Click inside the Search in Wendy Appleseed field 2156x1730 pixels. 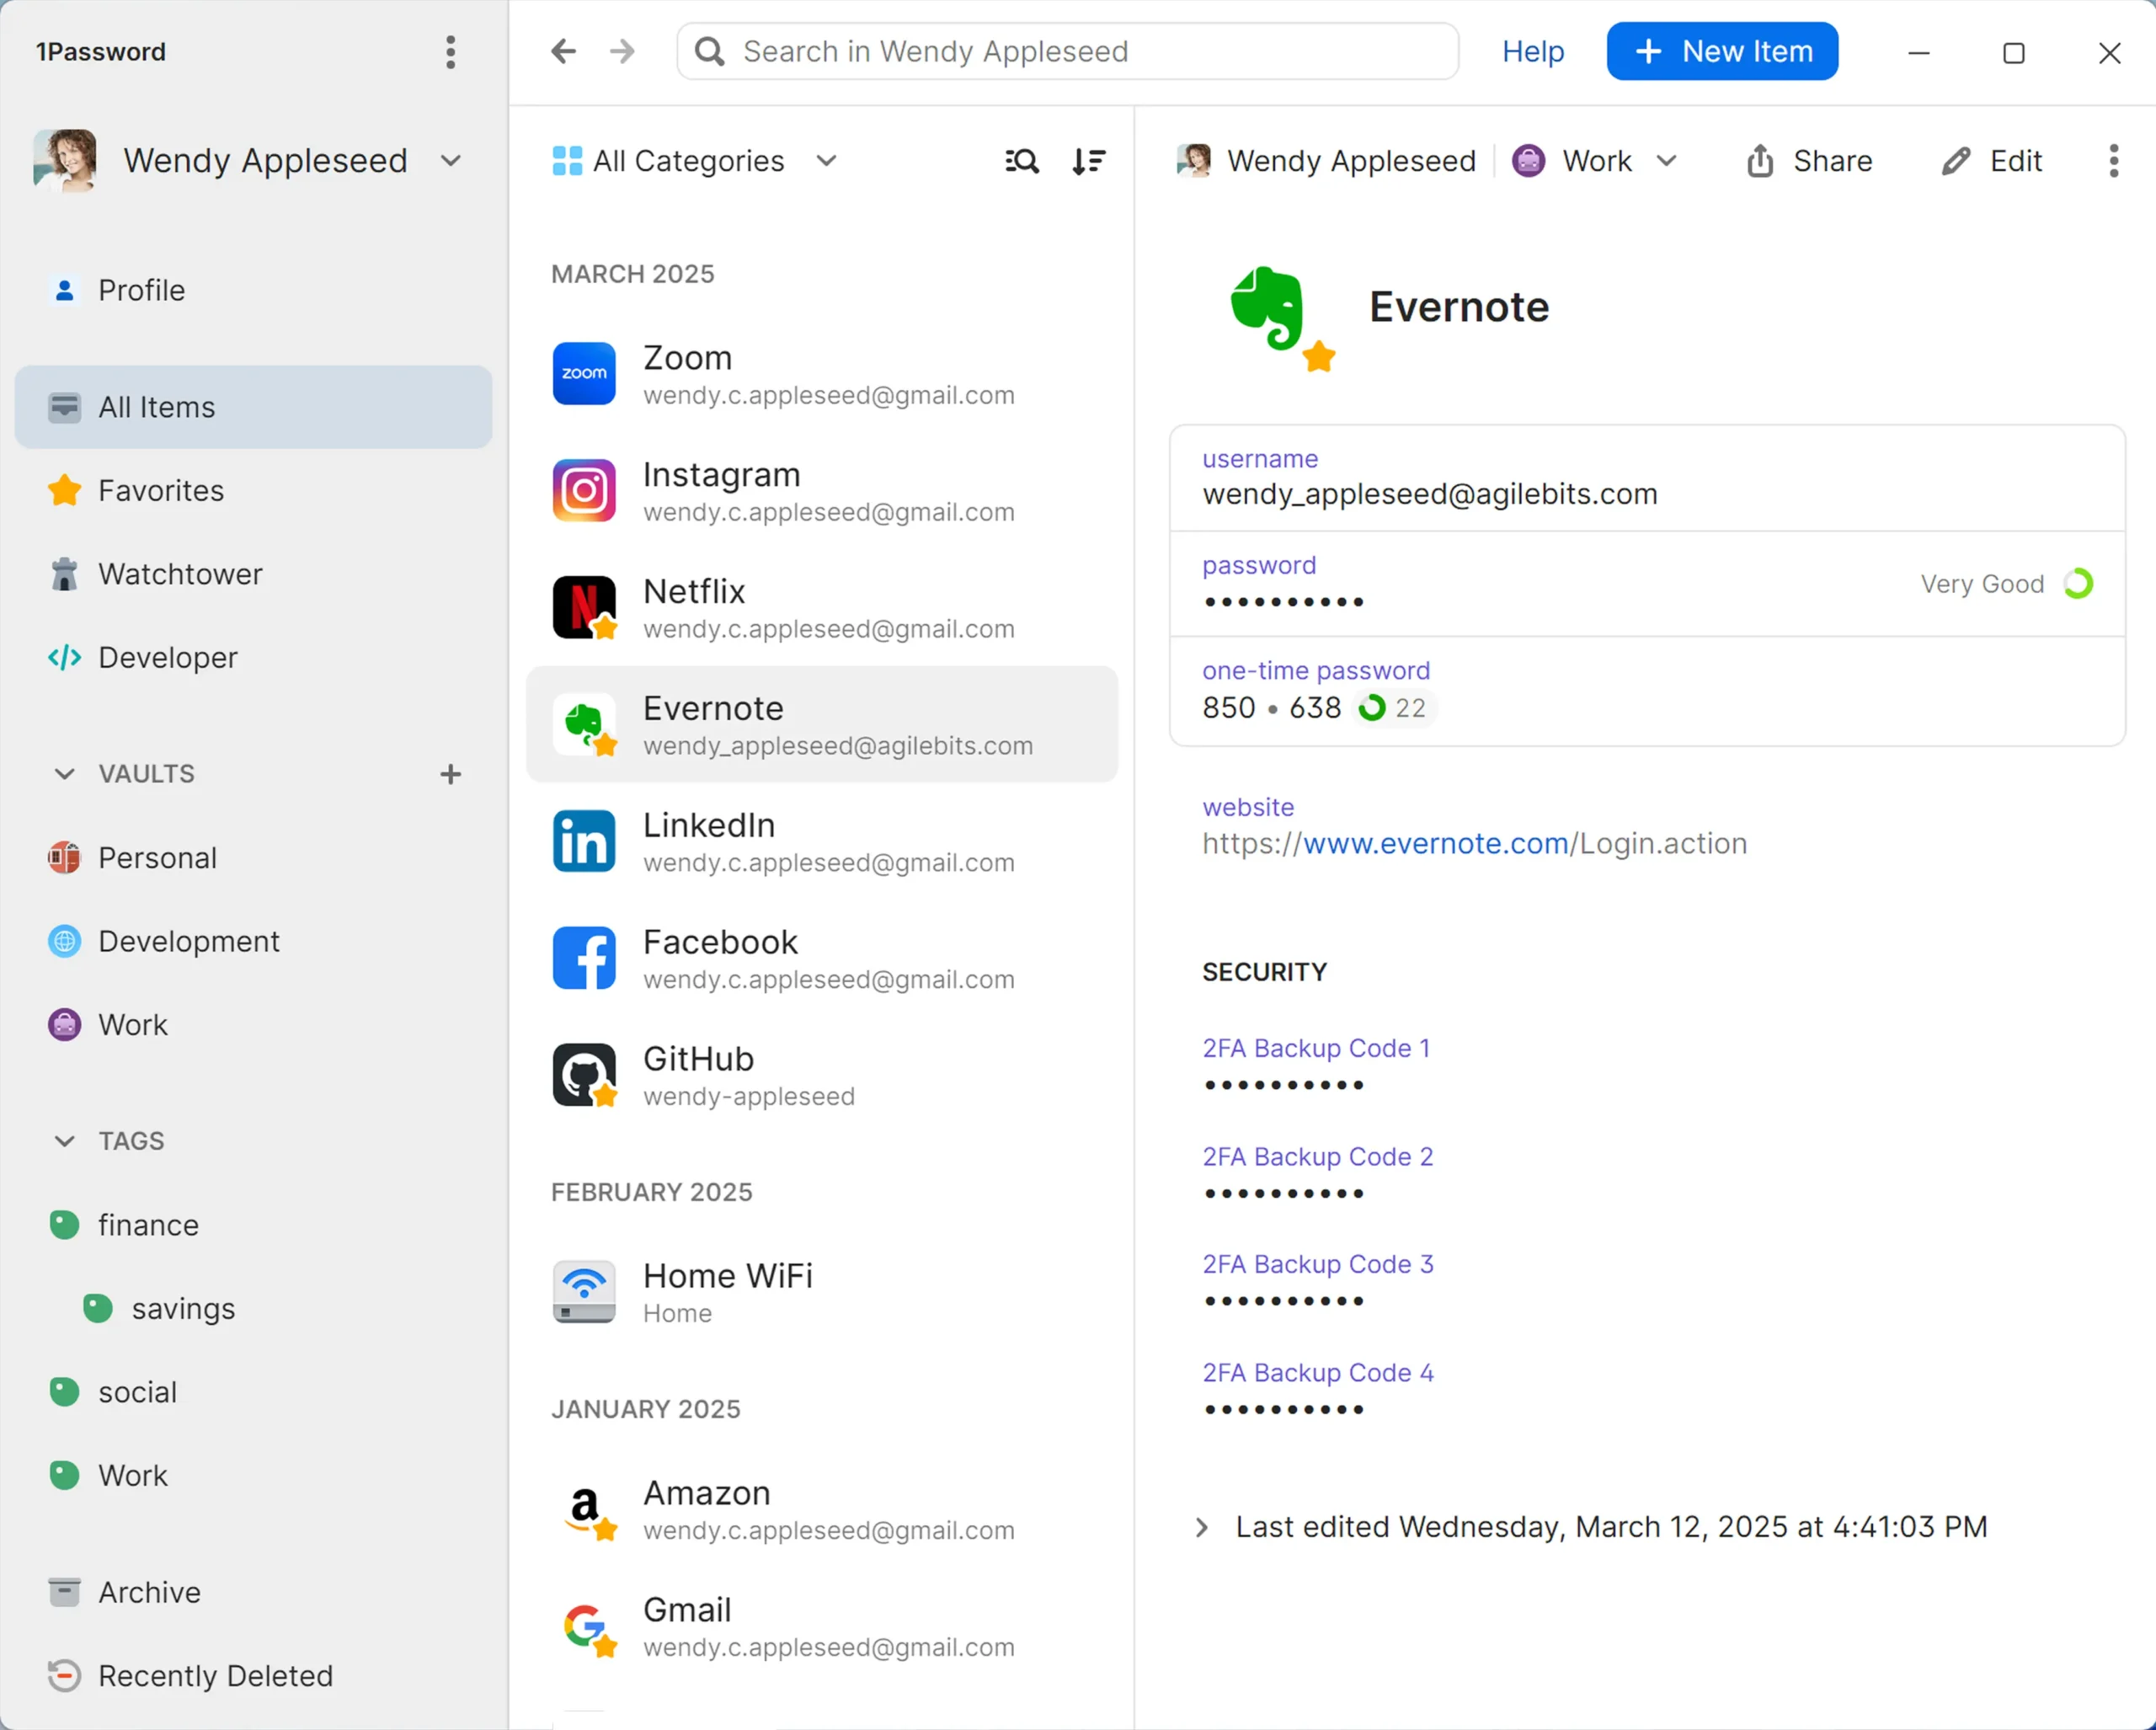1065,51
